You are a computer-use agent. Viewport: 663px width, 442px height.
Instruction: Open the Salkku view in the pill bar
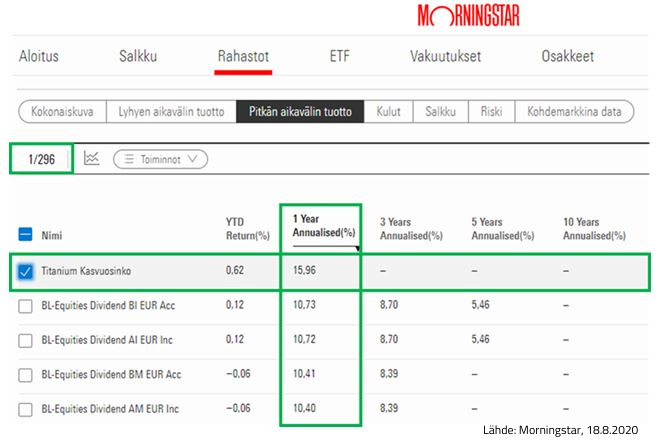(x=441, y=112)
